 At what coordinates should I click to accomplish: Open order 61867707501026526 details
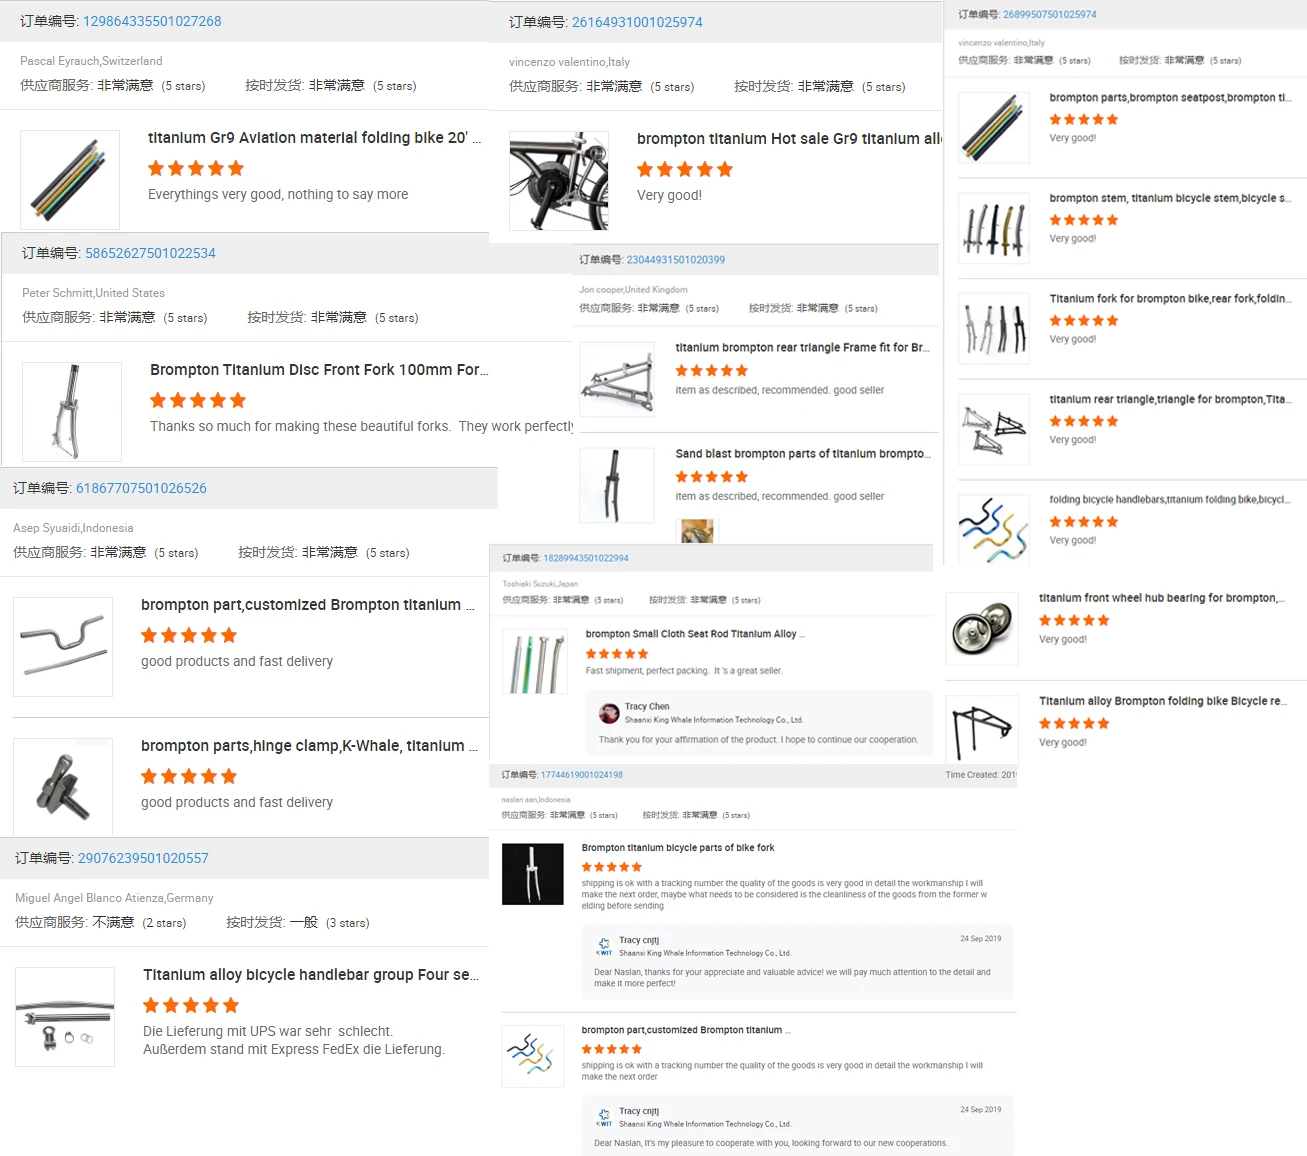pyautogui.click(x=141, y=488)
